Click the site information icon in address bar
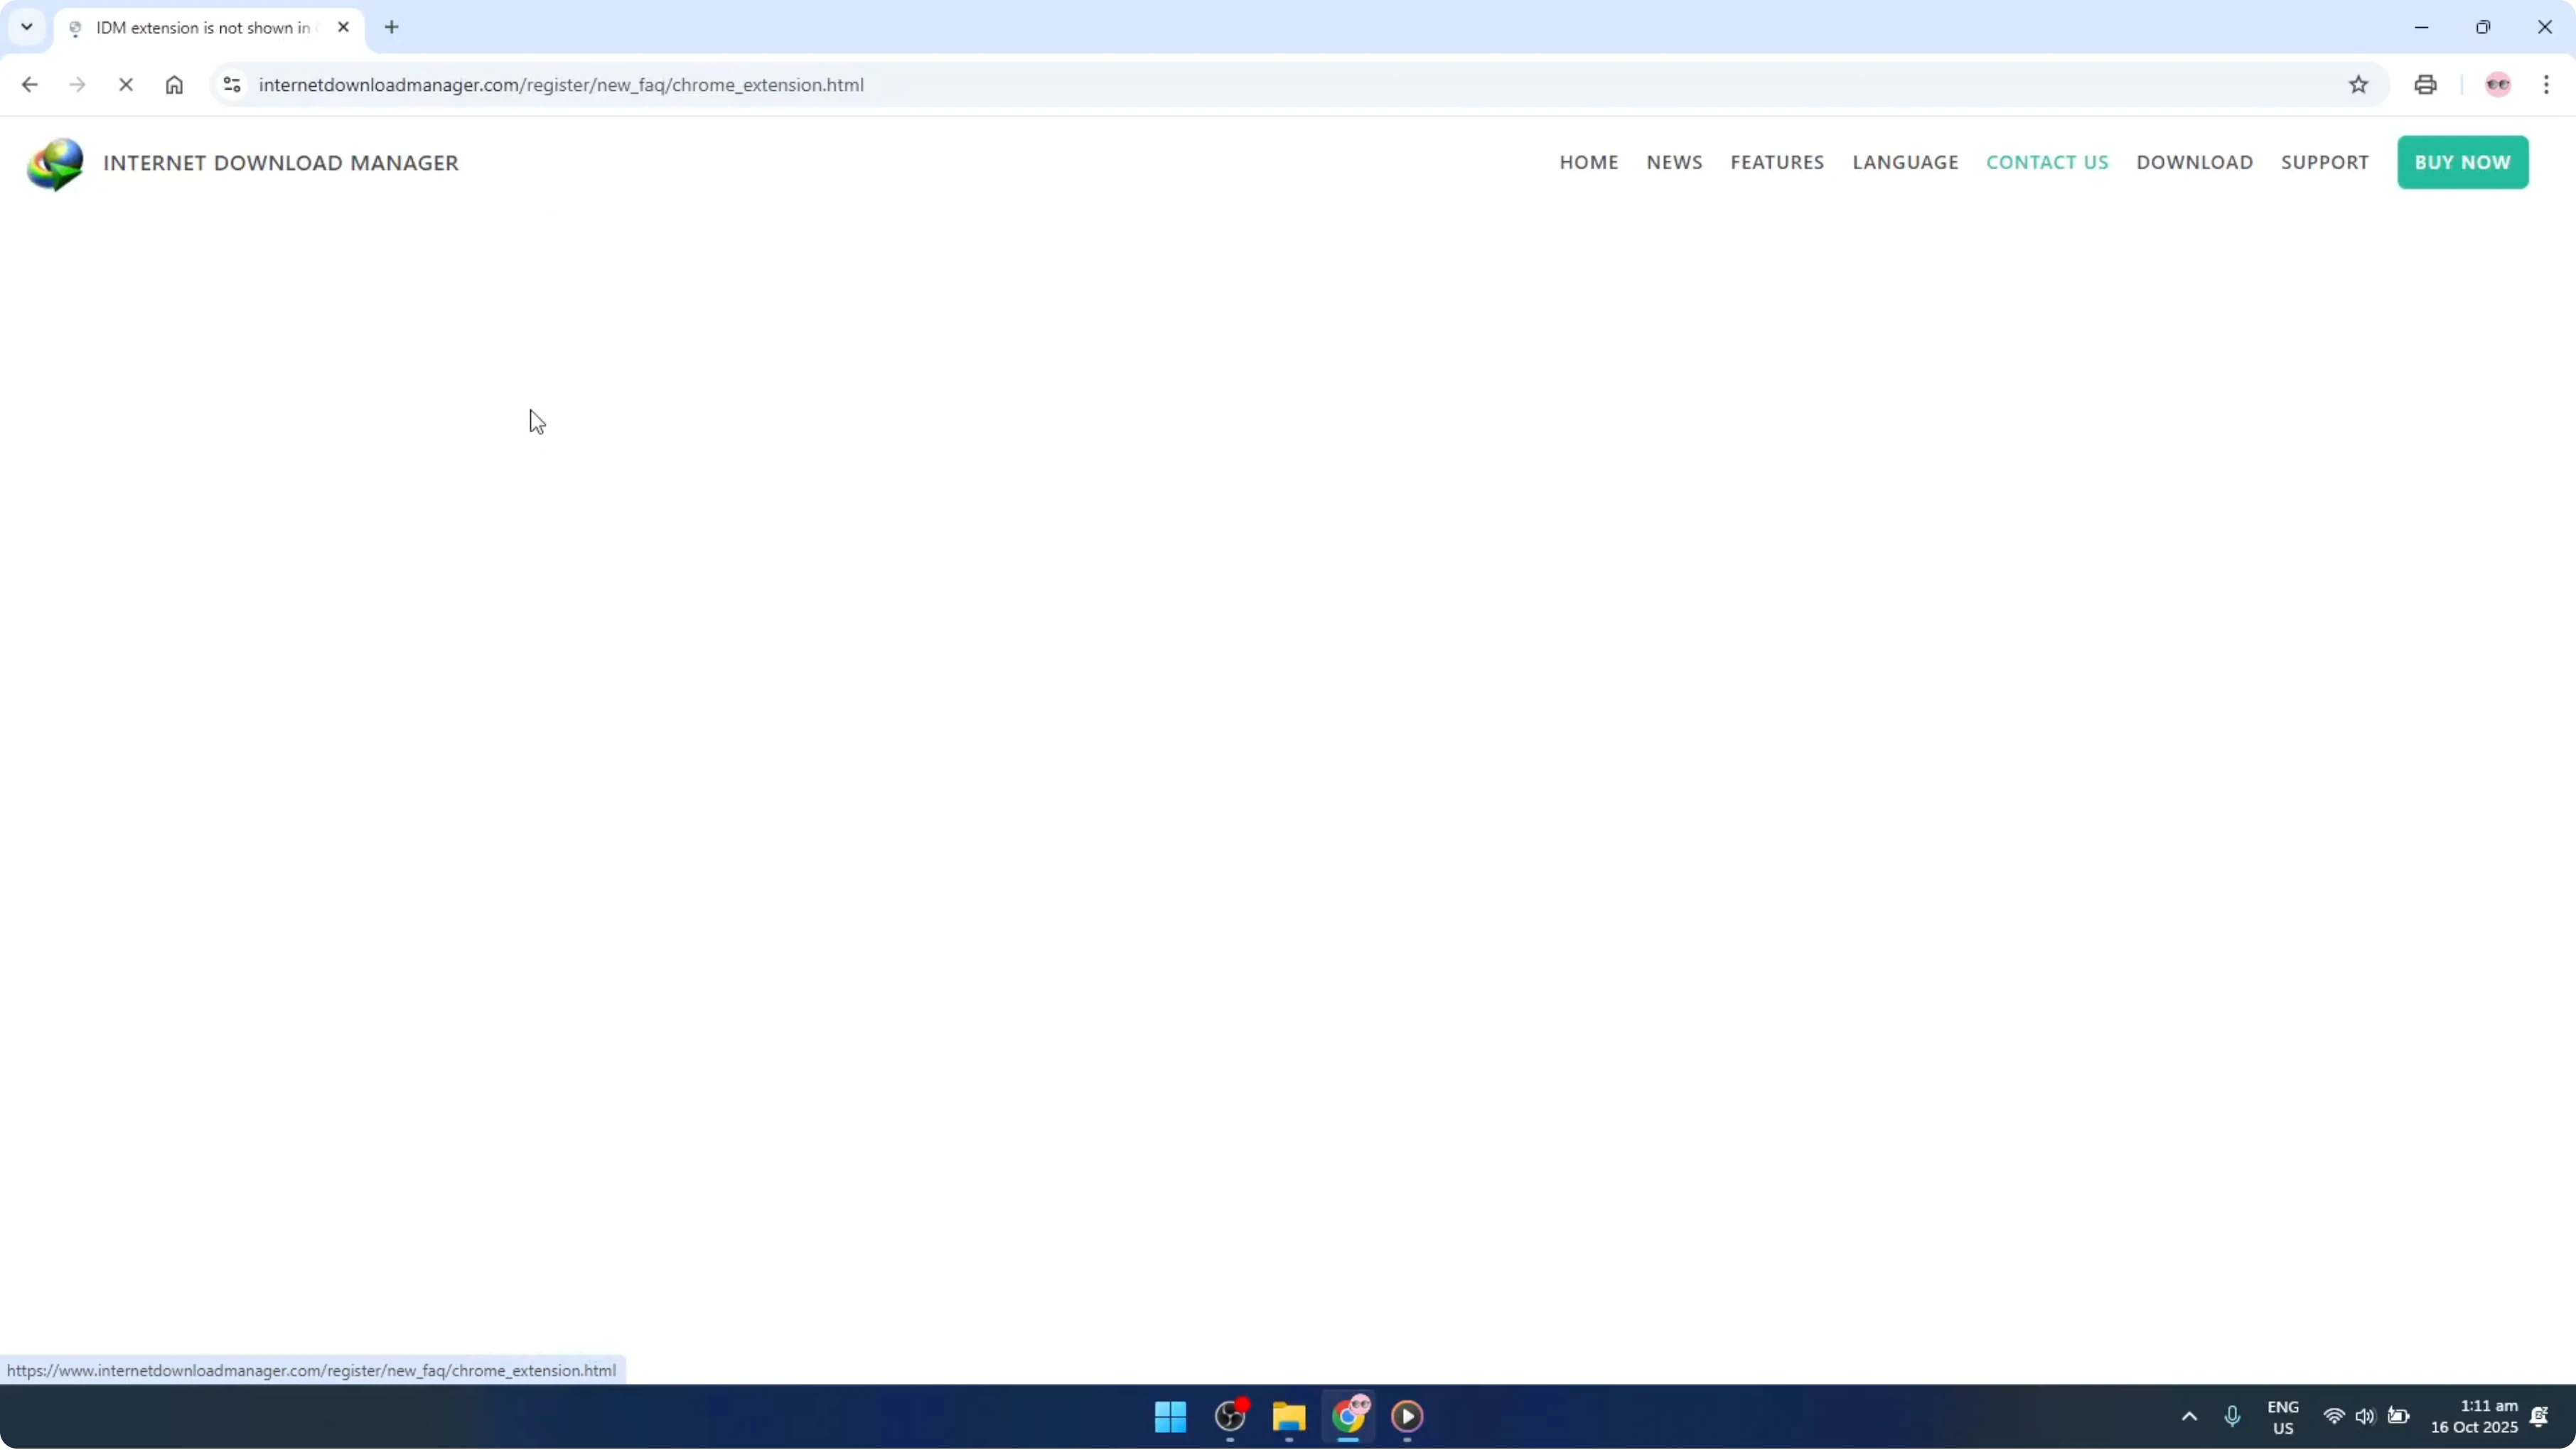The image size is (2576, 1450). [x=231, y=84]
